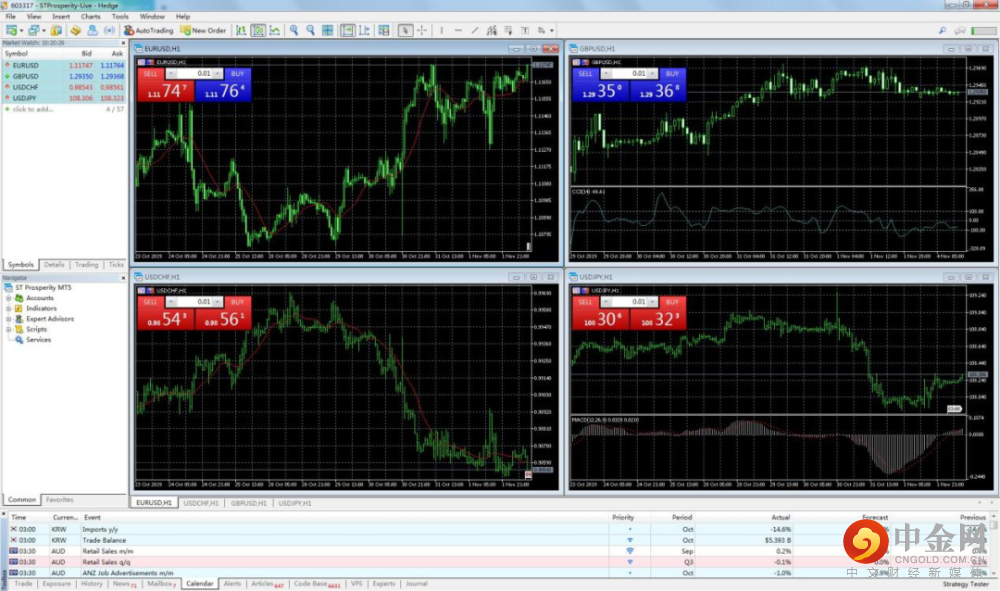The height and width of the screenshot is (591, 1000).
Task: Select the channel drawing tool icon
Action: pyautogui.click(x=491, y=30)
